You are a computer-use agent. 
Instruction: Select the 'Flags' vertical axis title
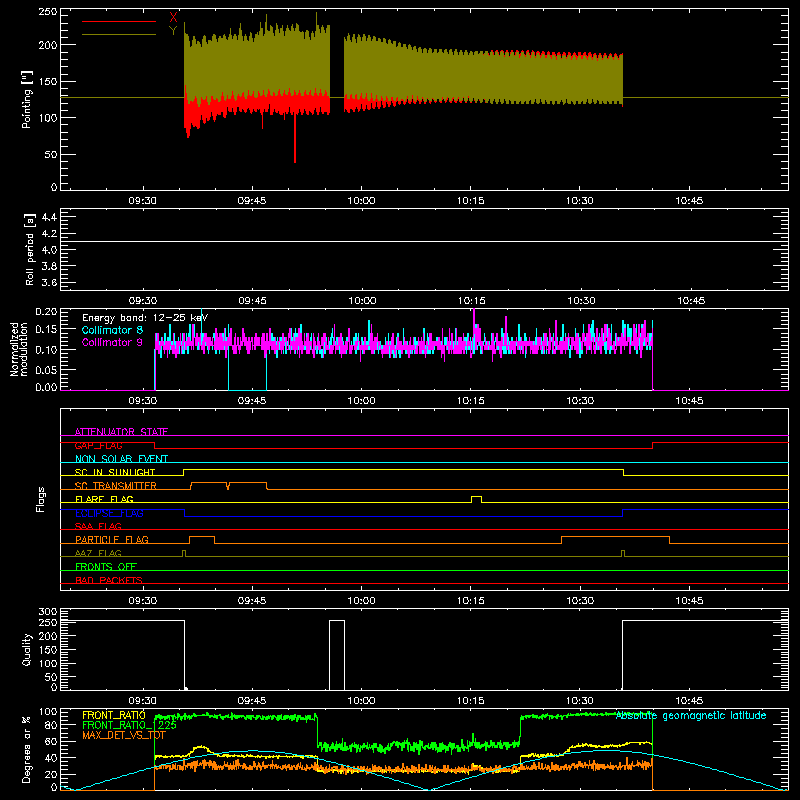pyautogui.click(x=40, y=499)
